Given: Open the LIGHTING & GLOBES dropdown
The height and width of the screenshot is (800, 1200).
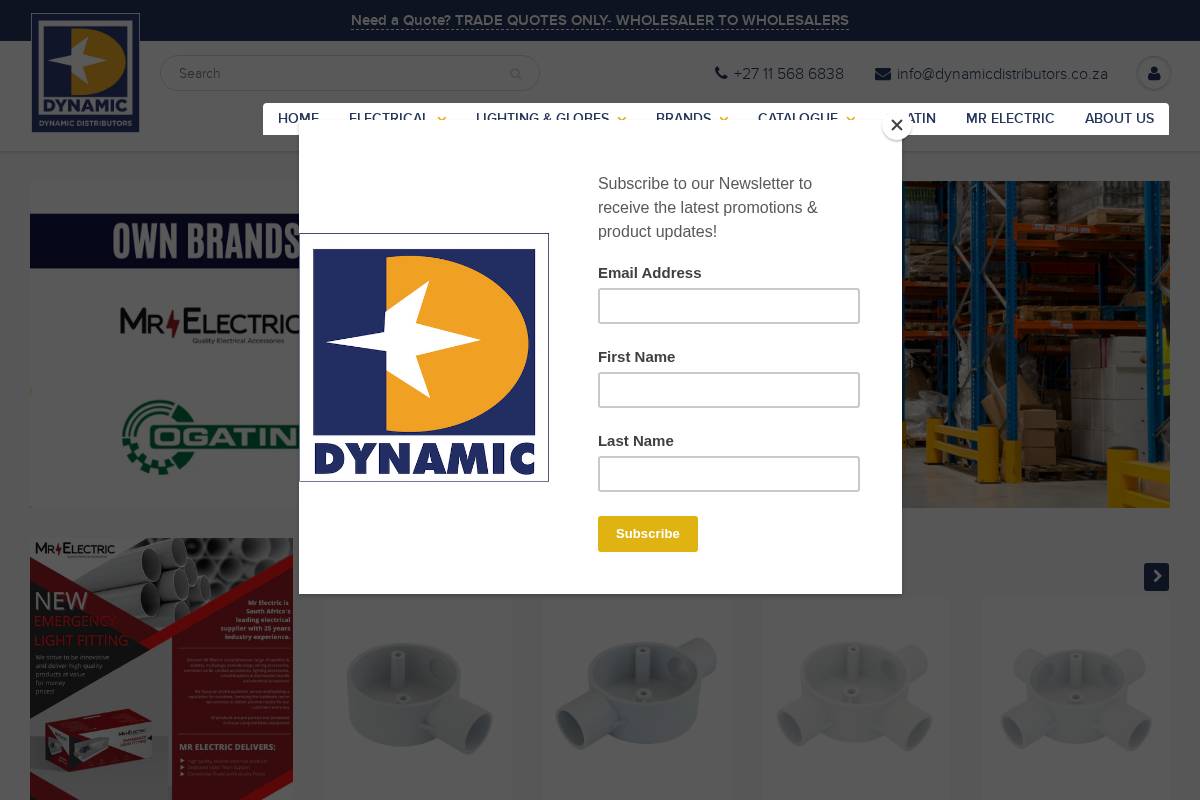Looking at the screenshot, I should pyautogui.click(x=543, y=119).
